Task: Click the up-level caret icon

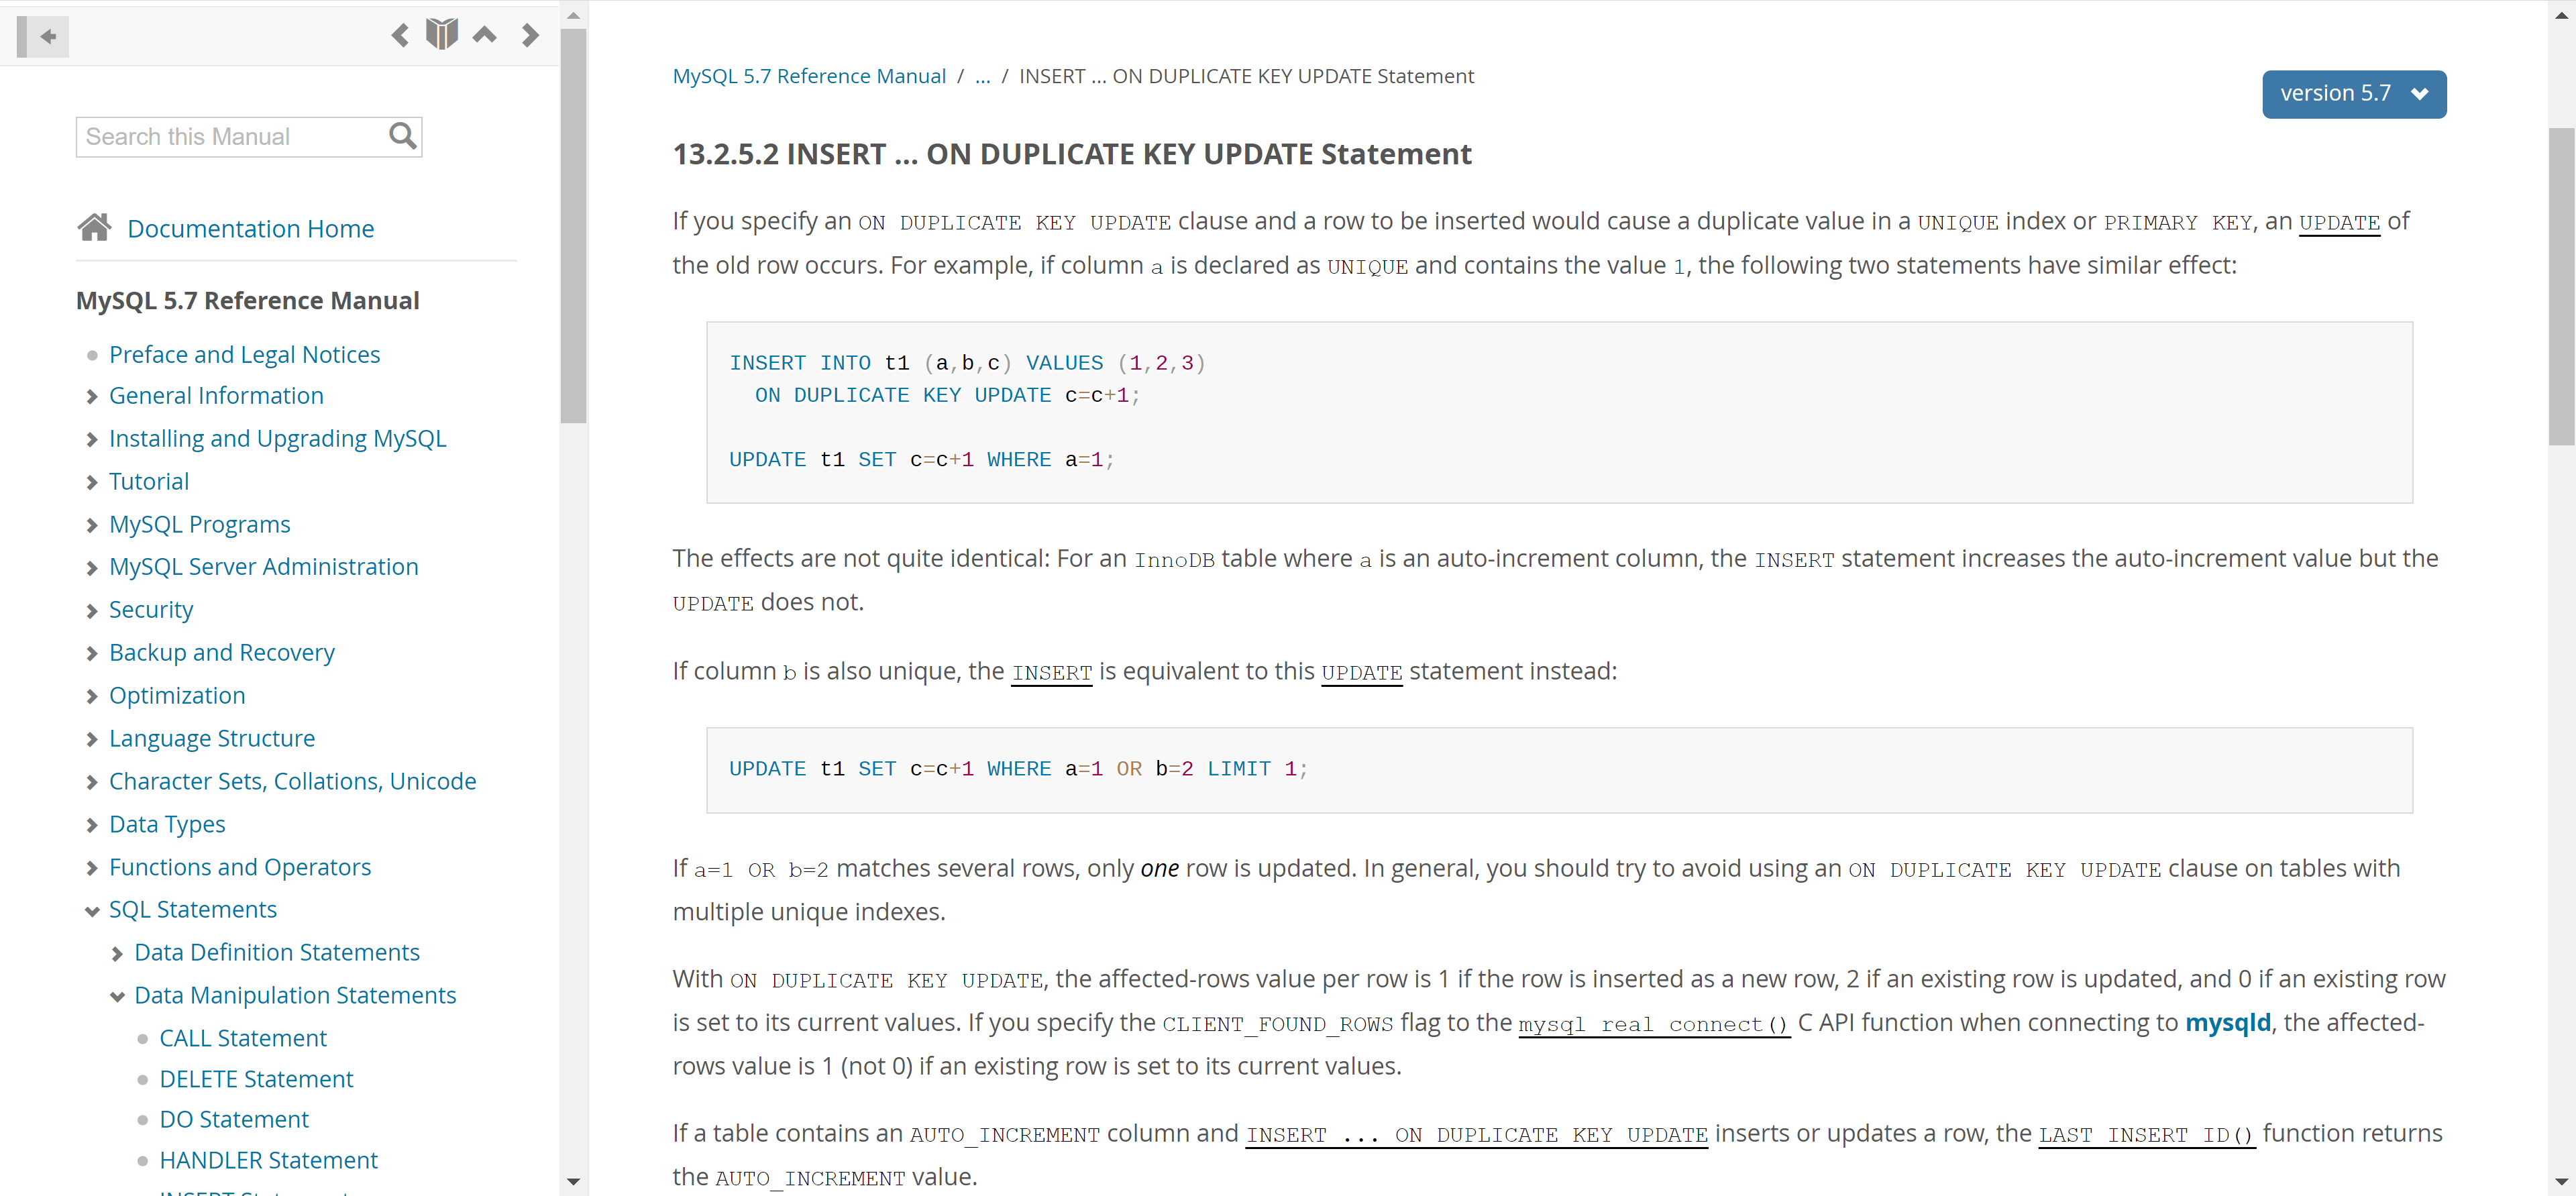Action: (x=485, y=35)
